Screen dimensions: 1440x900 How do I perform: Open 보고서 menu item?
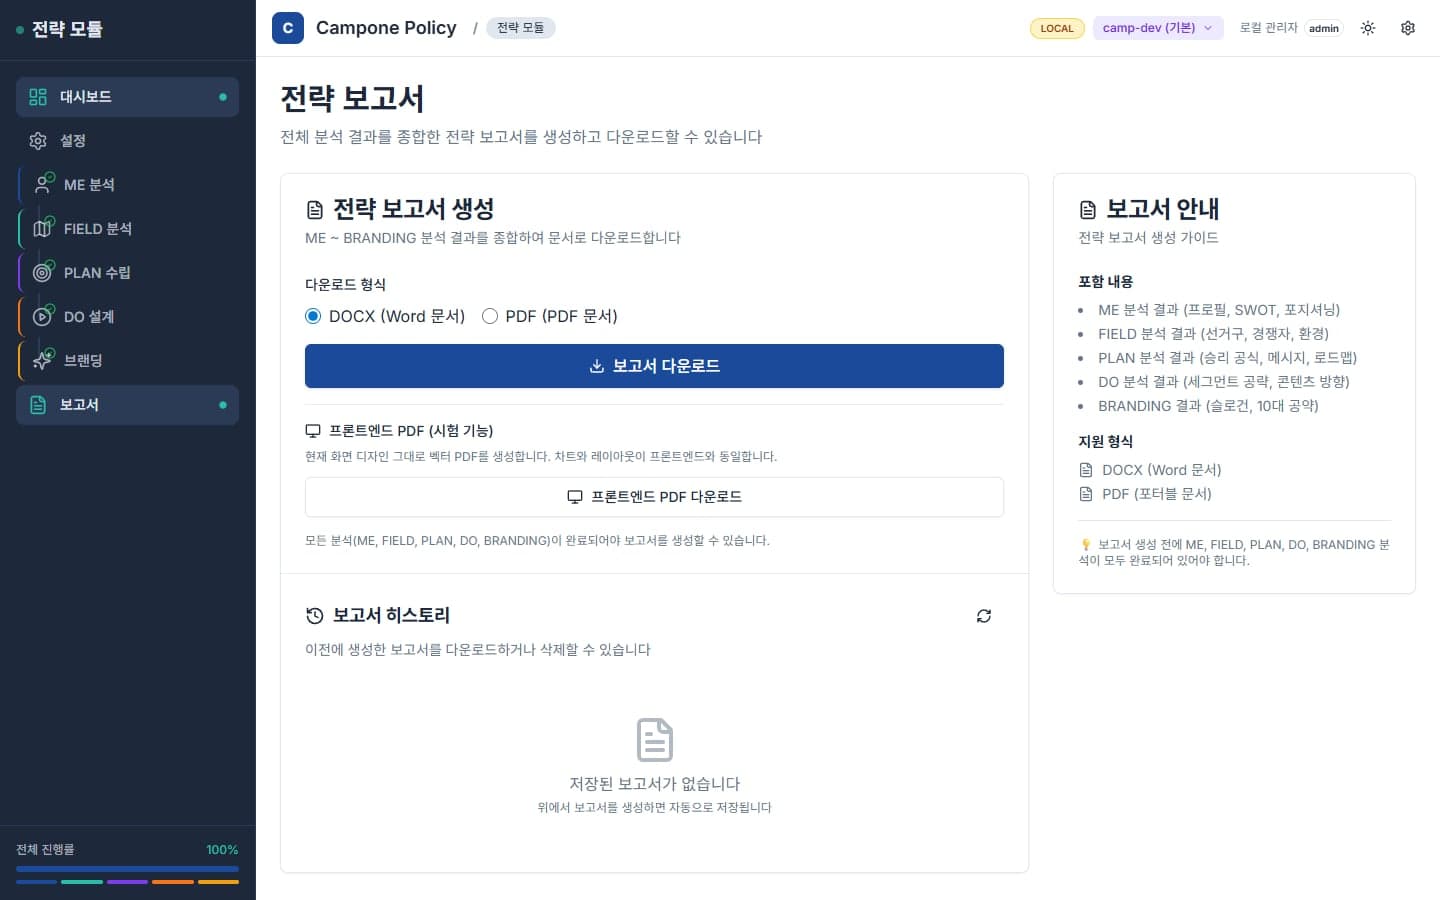[x=128, y=405]
